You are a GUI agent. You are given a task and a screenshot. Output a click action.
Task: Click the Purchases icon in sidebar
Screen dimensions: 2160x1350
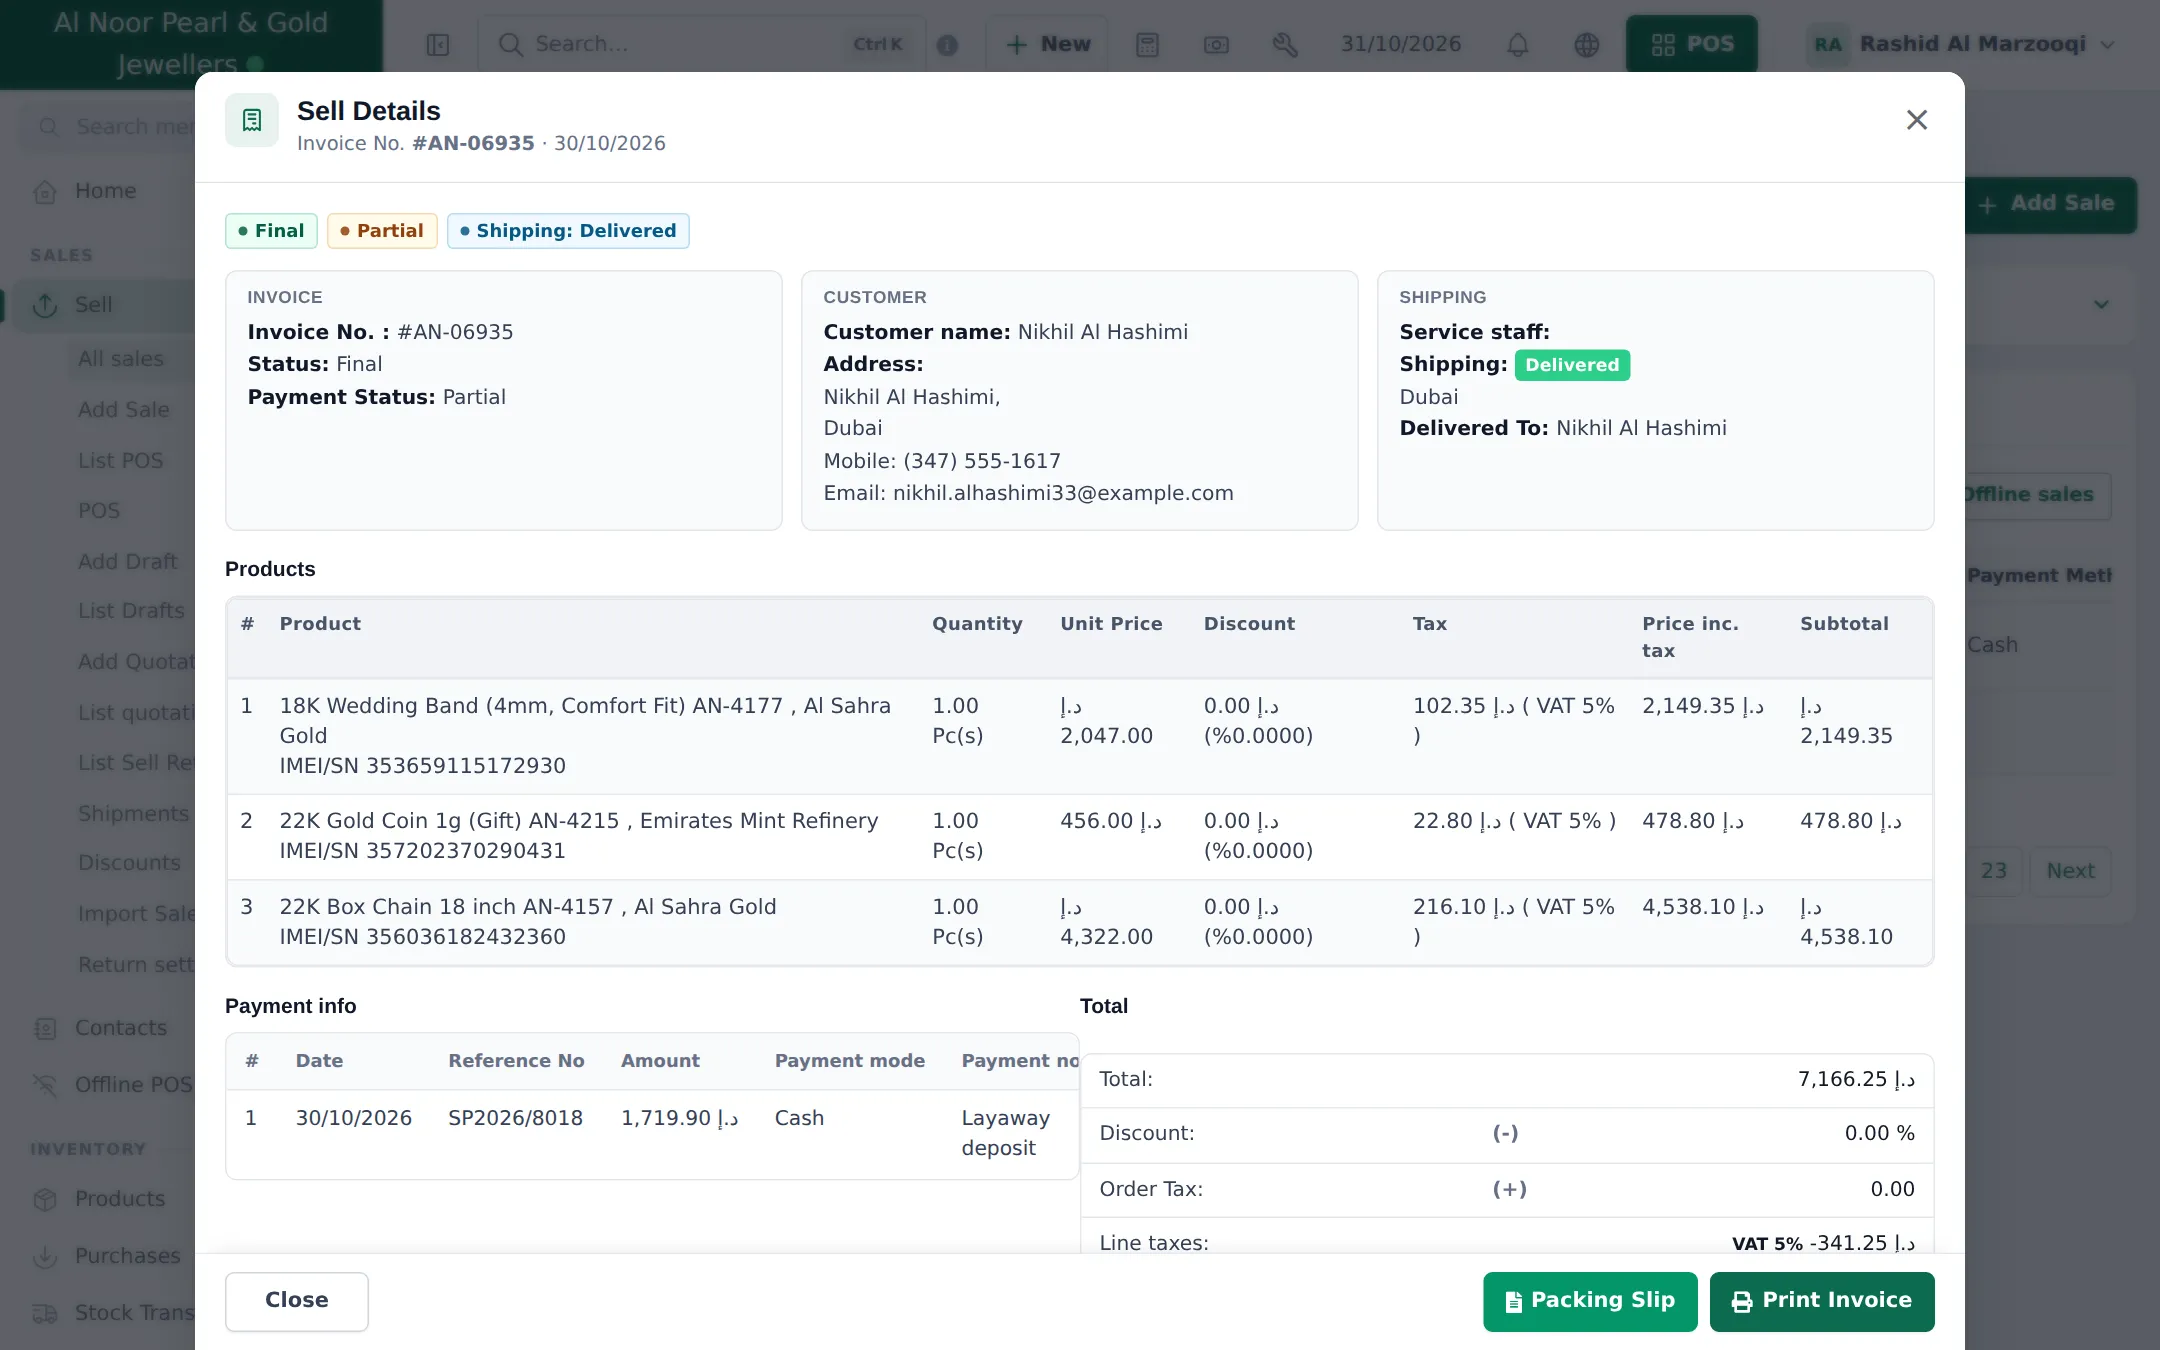[45, 1256]
